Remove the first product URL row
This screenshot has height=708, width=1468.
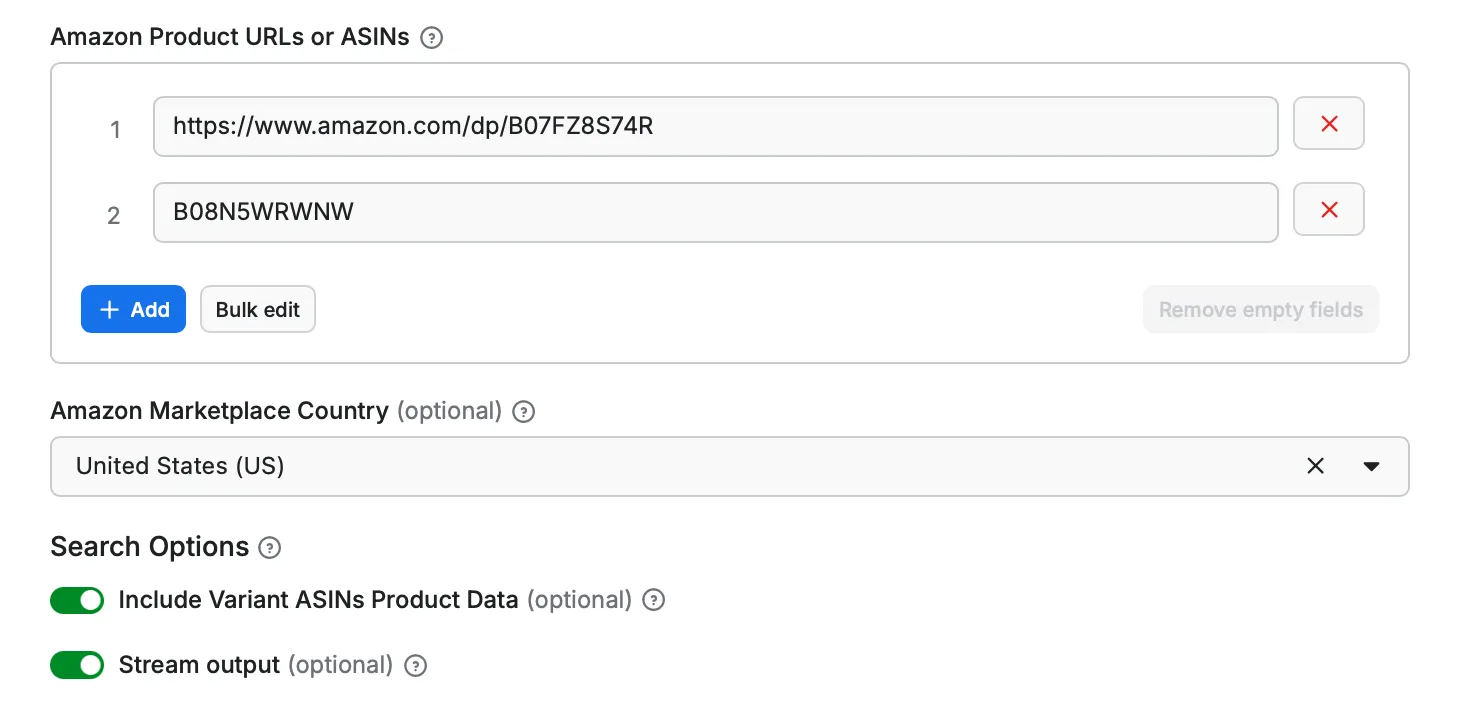pyautogui.click(x=1329, y=124)
